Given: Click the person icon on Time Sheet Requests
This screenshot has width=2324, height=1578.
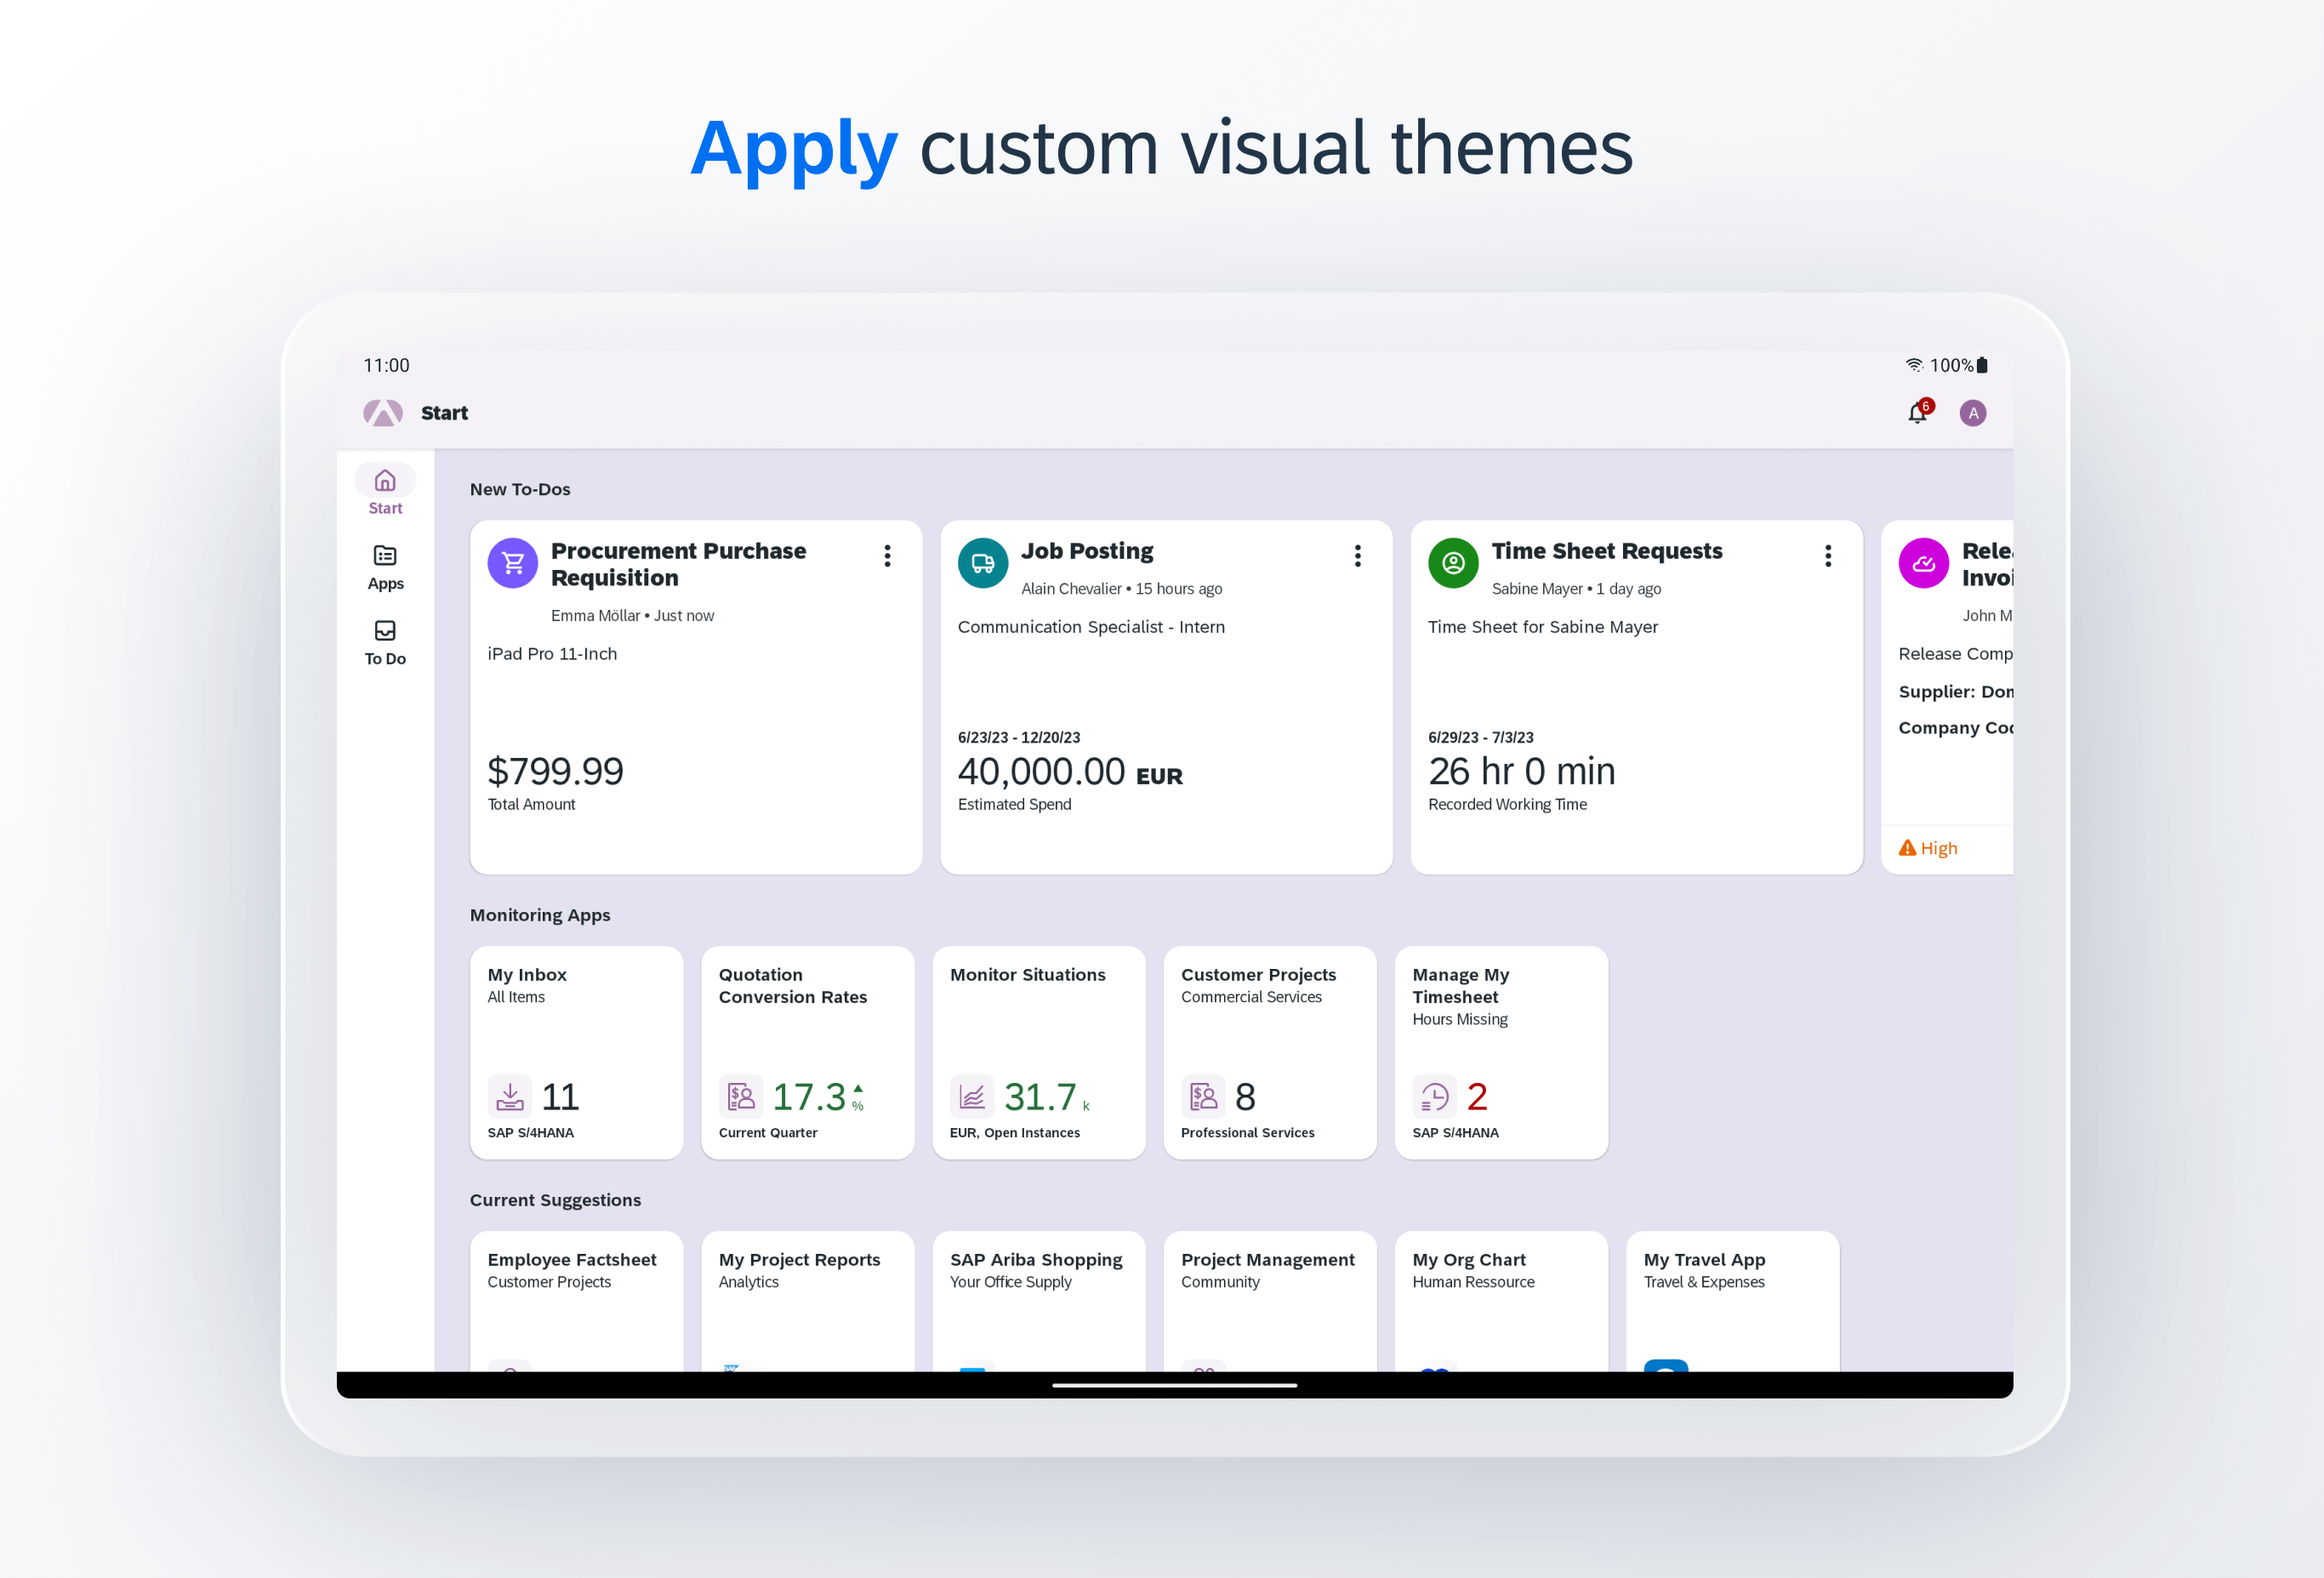Looking at the screenshot, I should pyautogui.click(x=1453, y=563).
